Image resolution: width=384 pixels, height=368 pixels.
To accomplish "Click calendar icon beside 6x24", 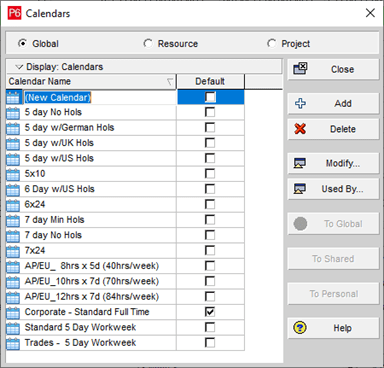I will tap(13, 204).
